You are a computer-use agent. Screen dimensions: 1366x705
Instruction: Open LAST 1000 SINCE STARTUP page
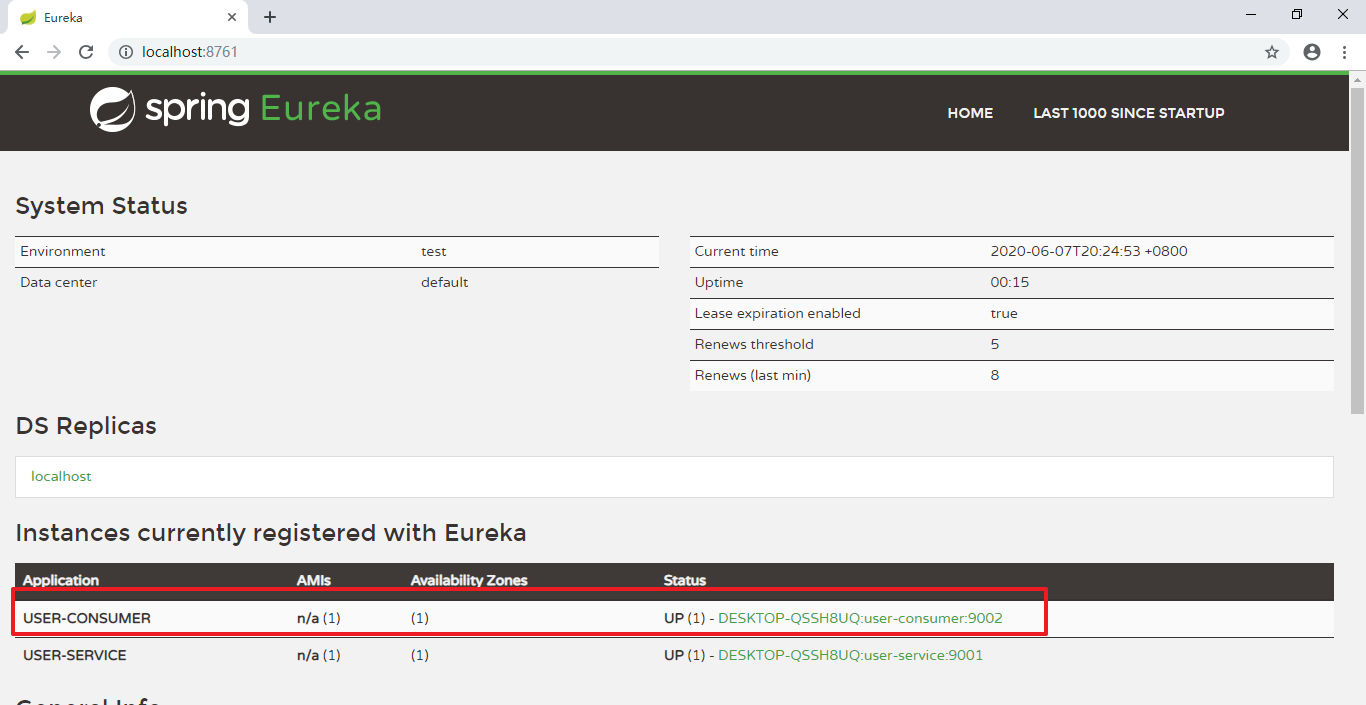coord(1129,113)
